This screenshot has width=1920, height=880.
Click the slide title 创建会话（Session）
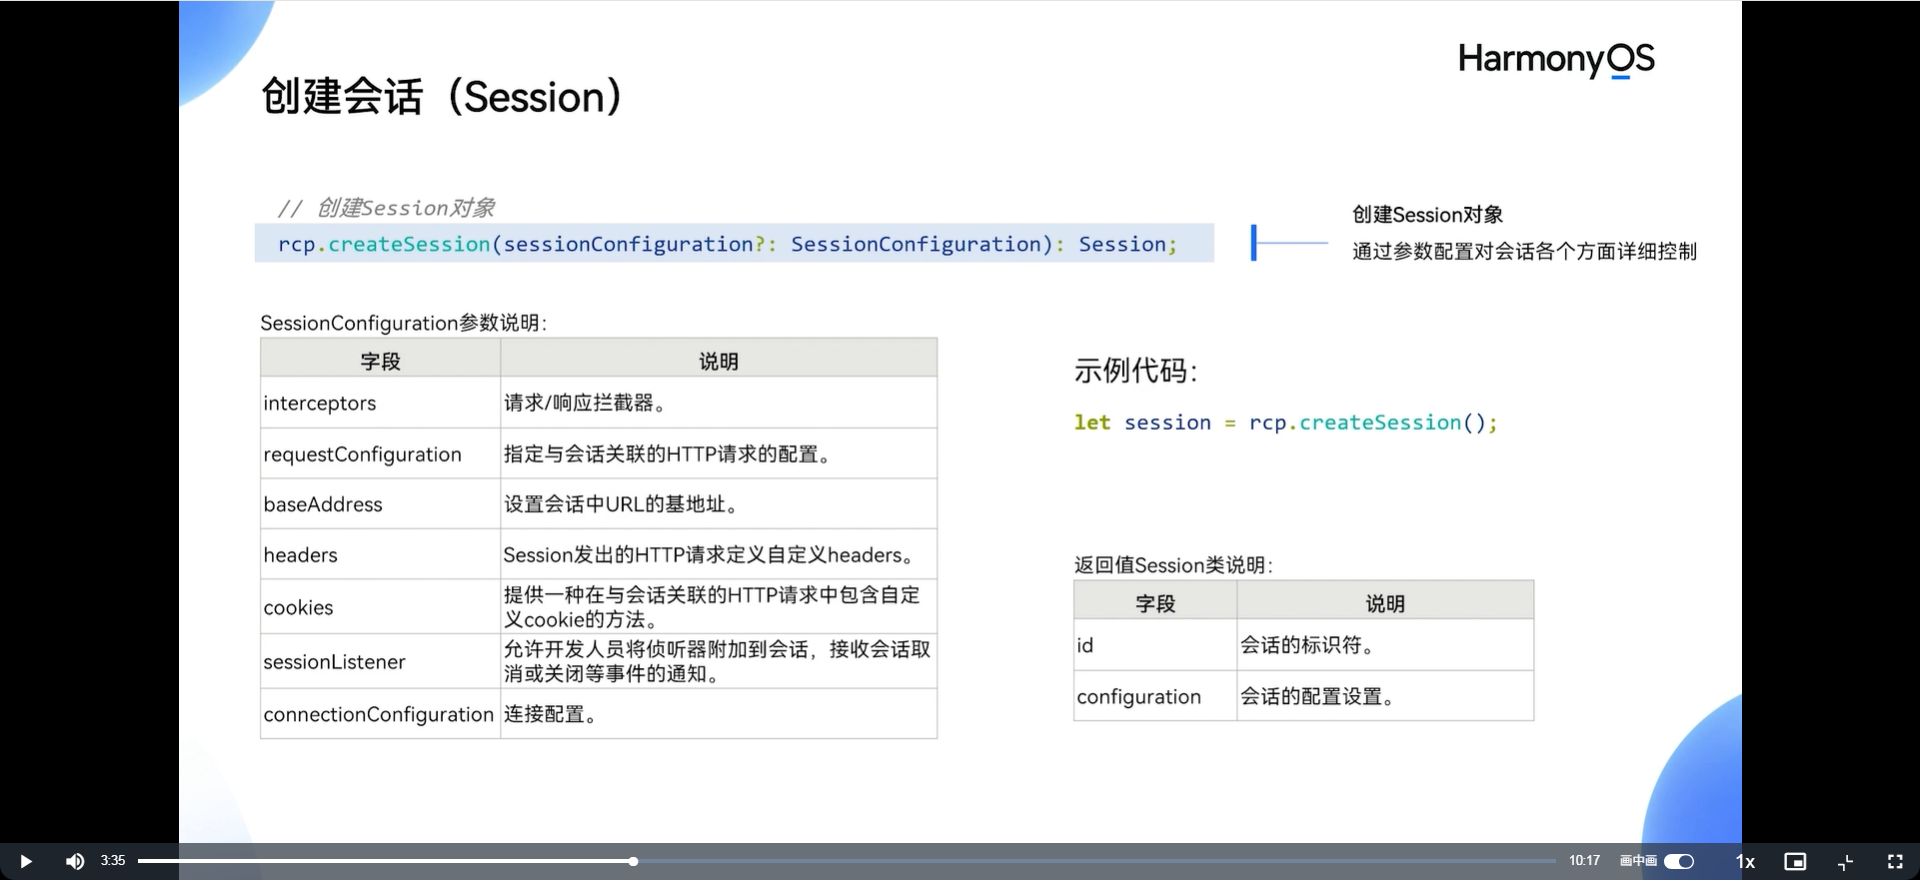pos(442,97)
